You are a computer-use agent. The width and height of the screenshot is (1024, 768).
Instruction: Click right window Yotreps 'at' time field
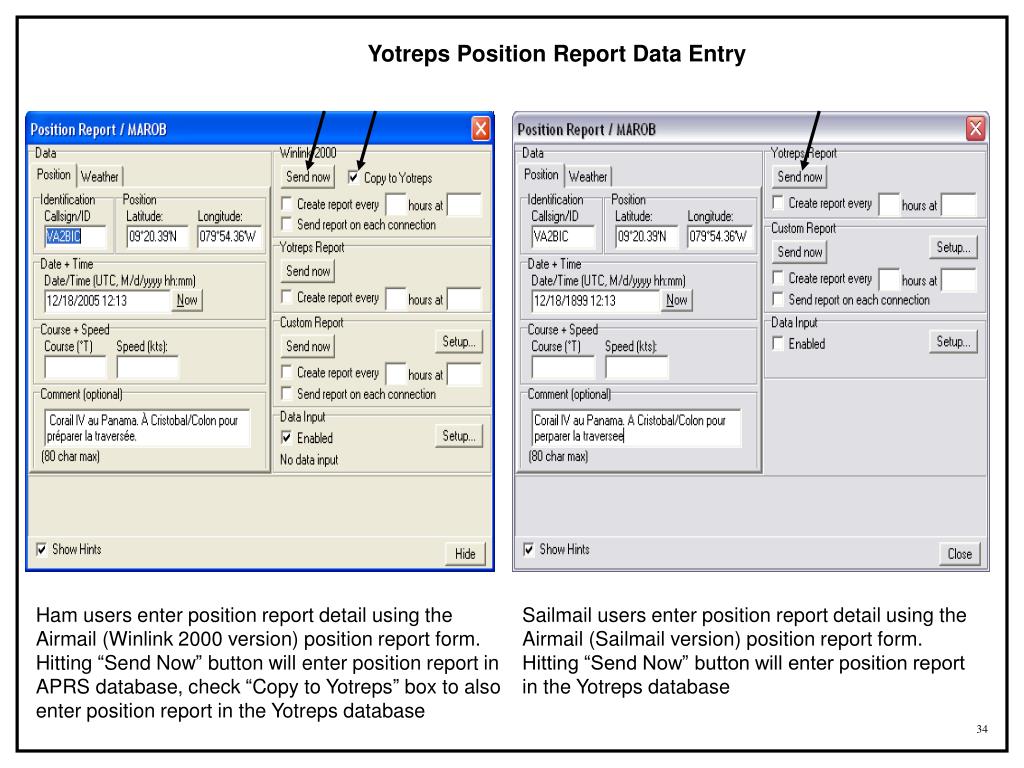(958, 204)
